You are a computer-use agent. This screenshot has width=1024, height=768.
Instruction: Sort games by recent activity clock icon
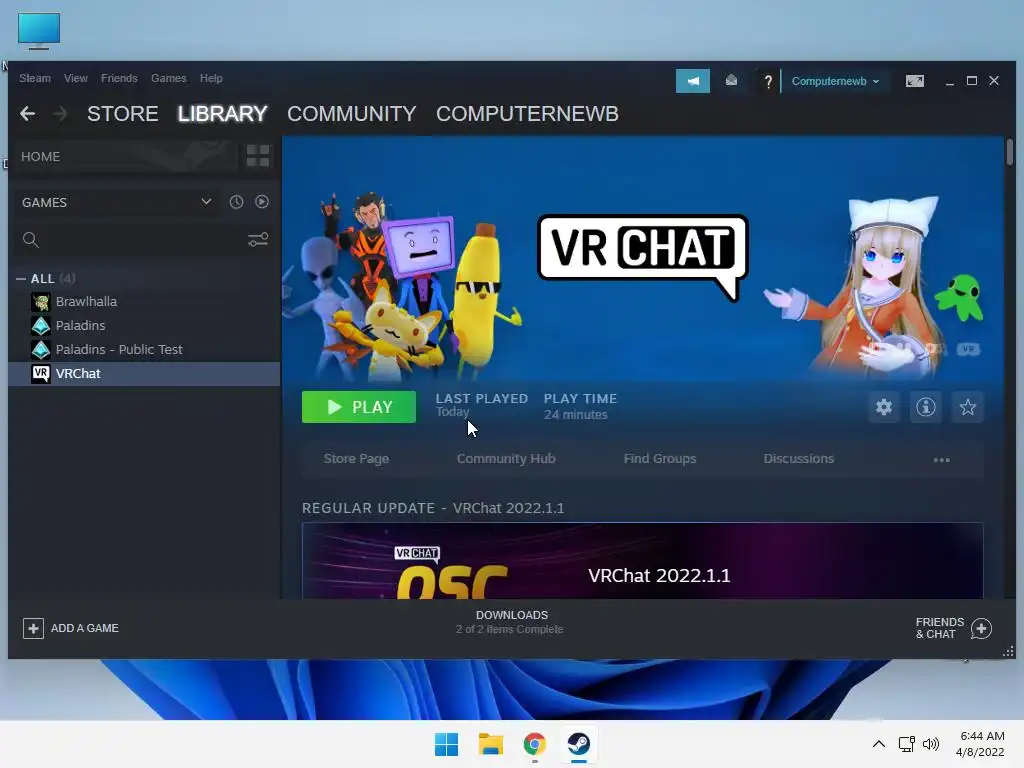click(x=236, y=202)
